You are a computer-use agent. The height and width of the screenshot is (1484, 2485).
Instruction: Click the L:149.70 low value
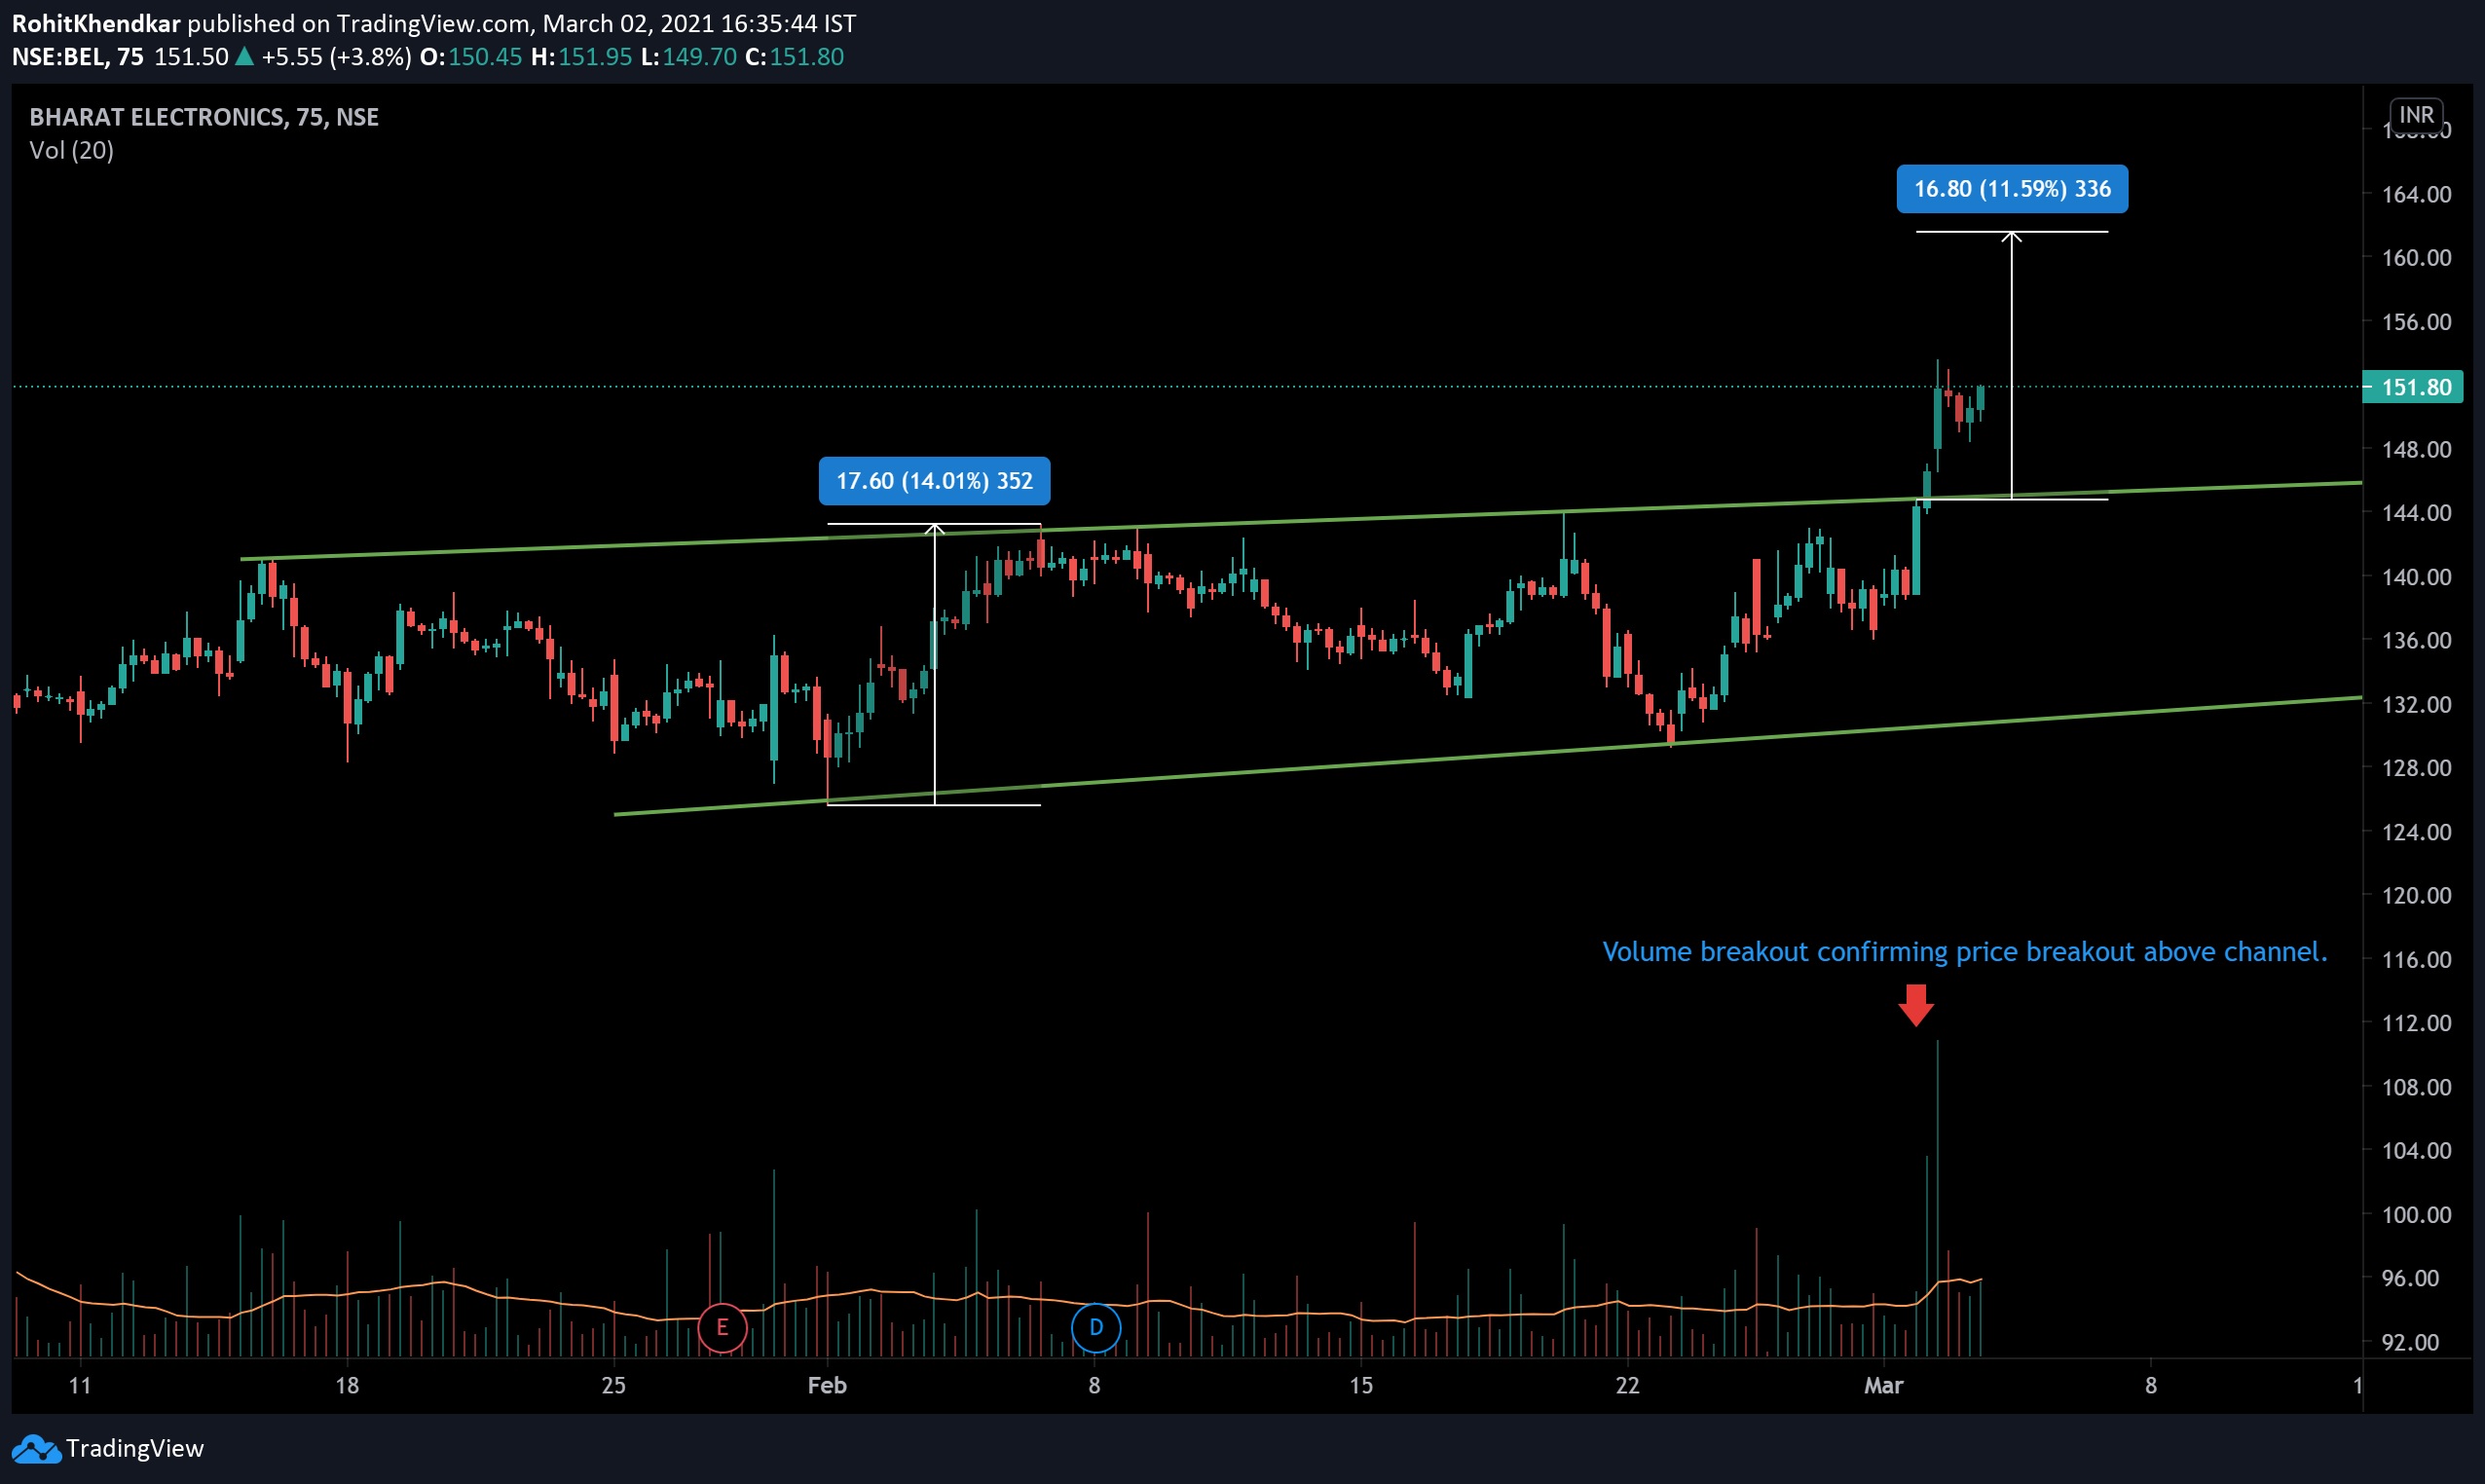click(689, 57)
